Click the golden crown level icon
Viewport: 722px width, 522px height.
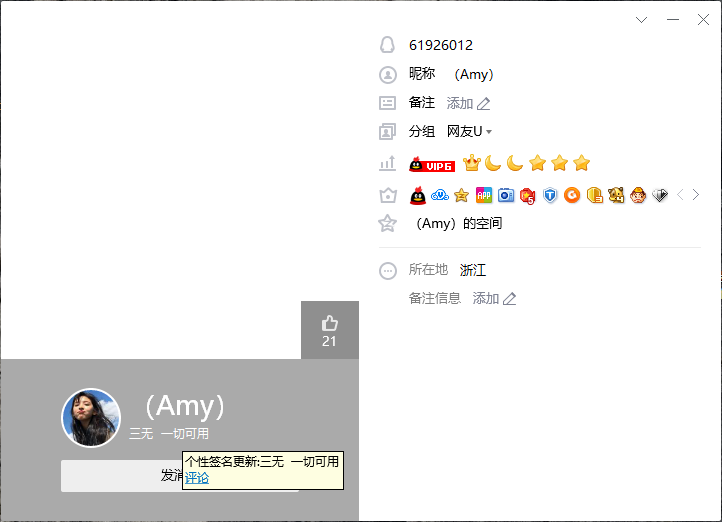(x=472, y=163)
